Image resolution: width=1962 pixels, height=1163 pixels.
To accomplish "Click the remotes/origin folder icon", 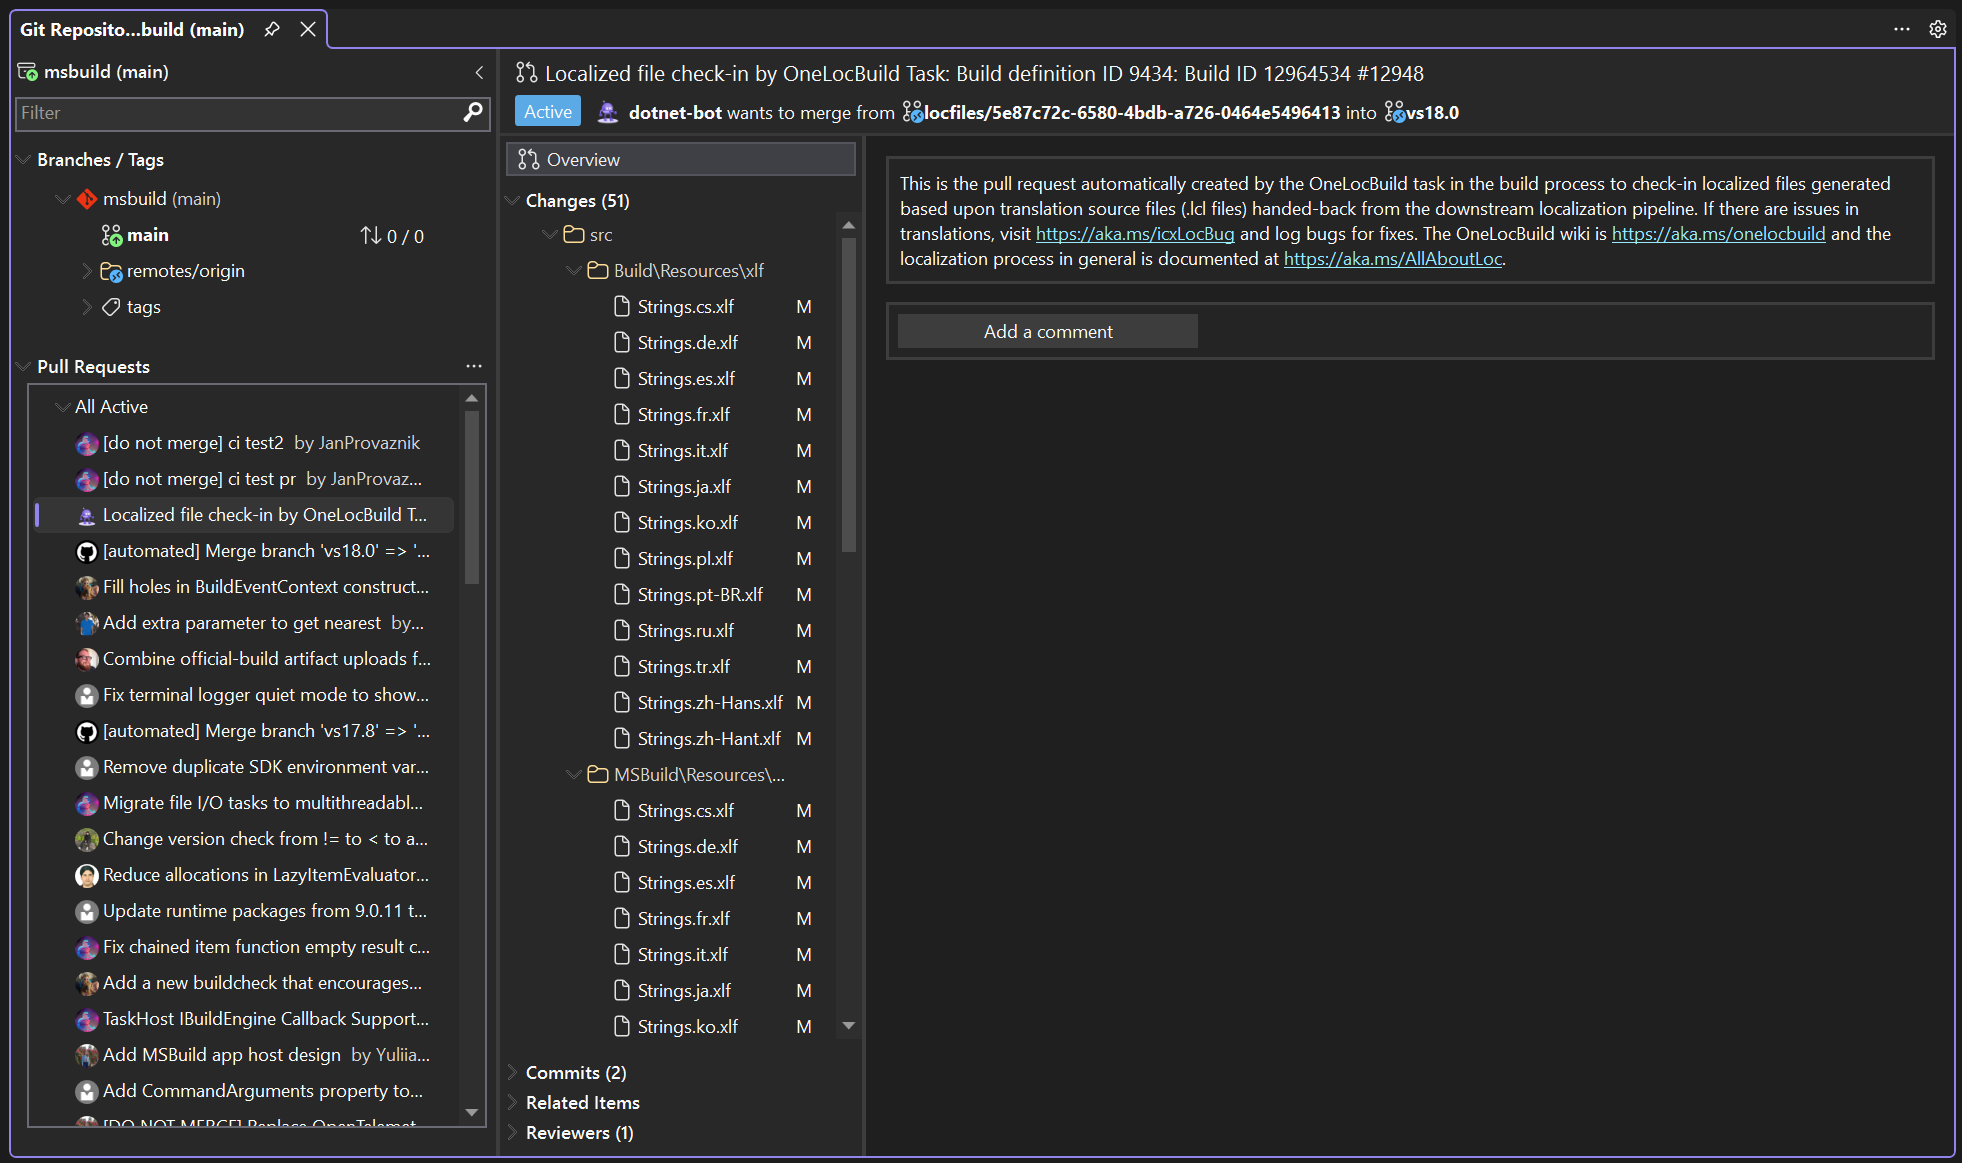I will [x=111, y=271].
